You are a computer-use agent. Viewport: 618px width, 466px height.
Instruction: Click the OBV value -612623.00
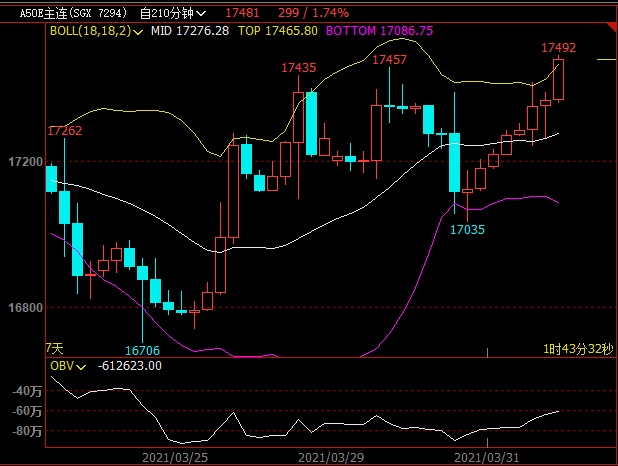tap(130, 366)
